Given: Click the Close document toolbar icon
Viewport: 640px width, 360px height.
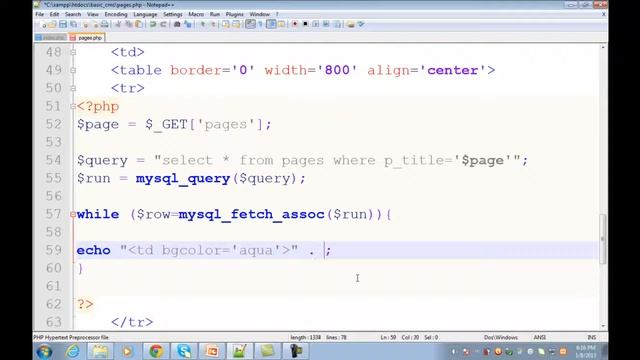Looking at the screenshot, I should [85, 24].
